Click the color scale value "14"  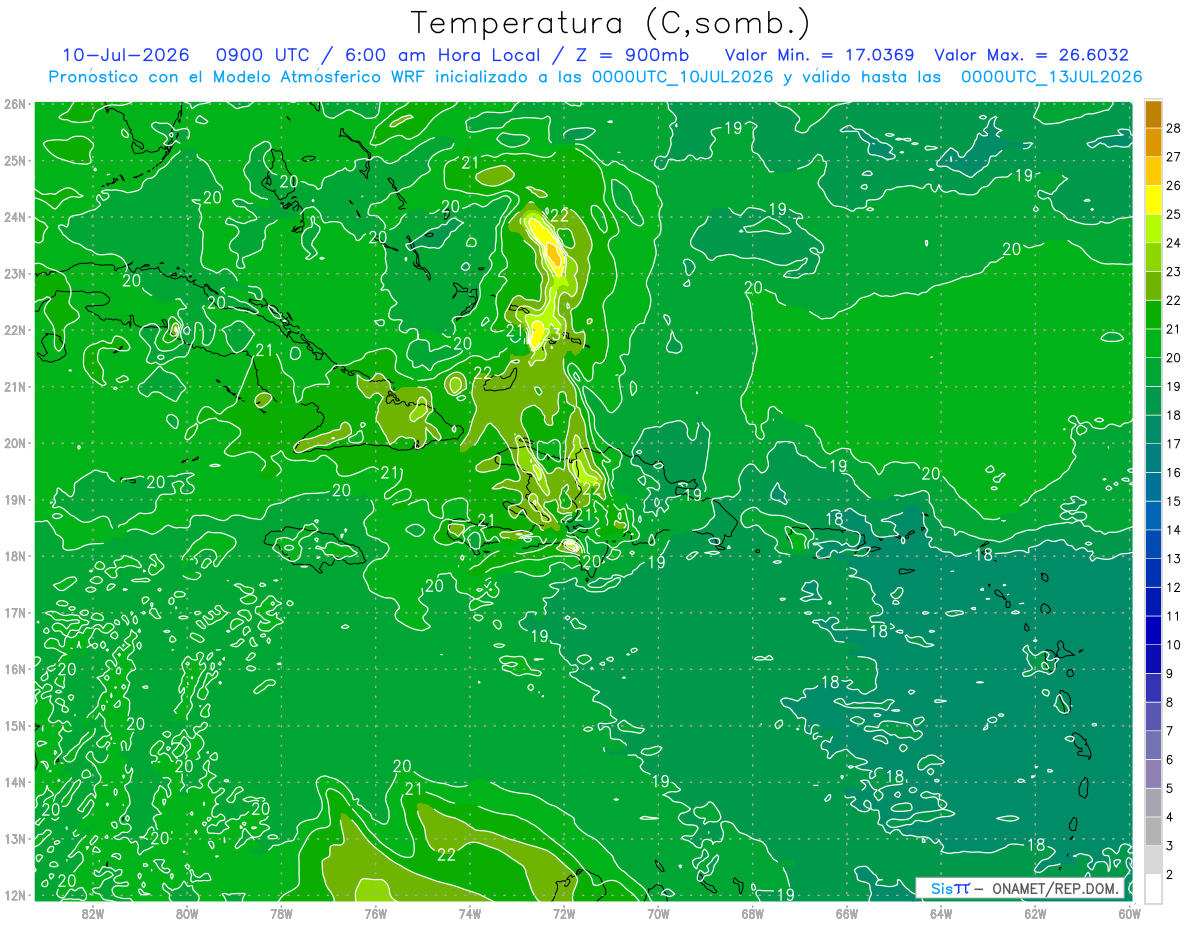(1174, 530)
